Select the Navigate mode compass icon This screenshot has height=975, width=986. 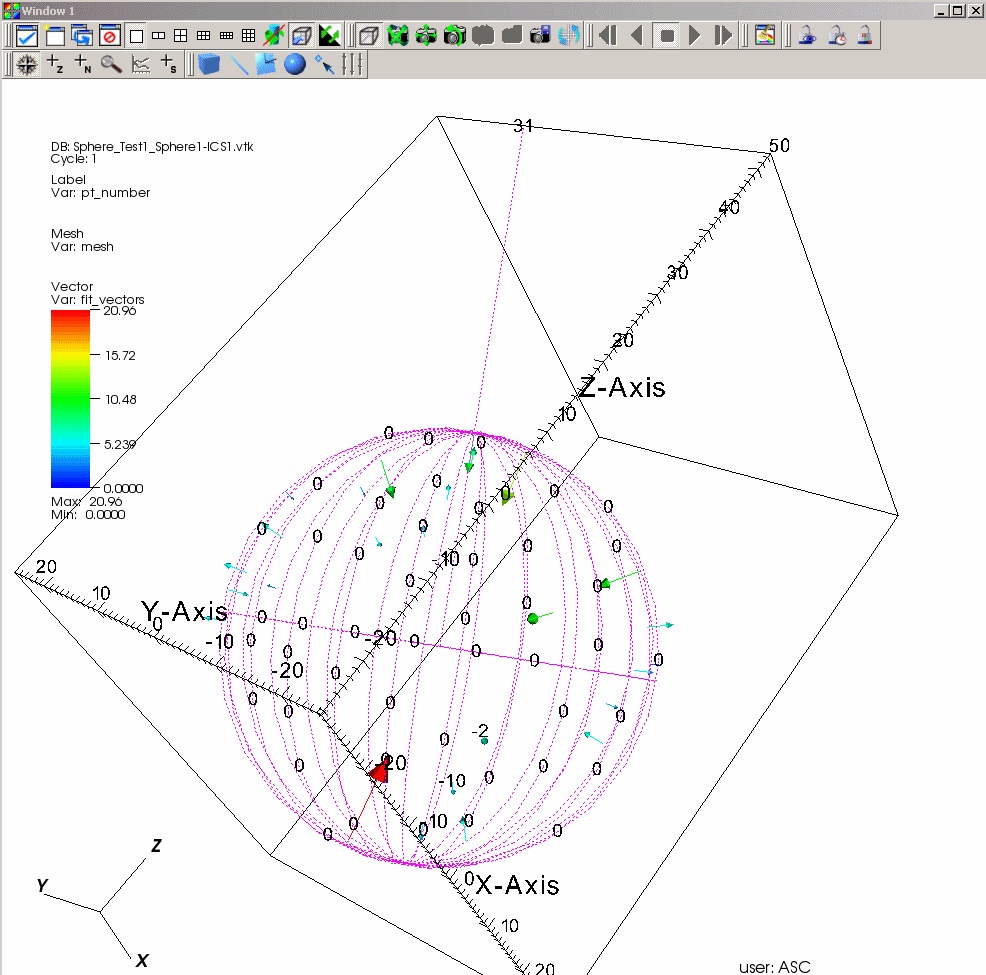27,65
